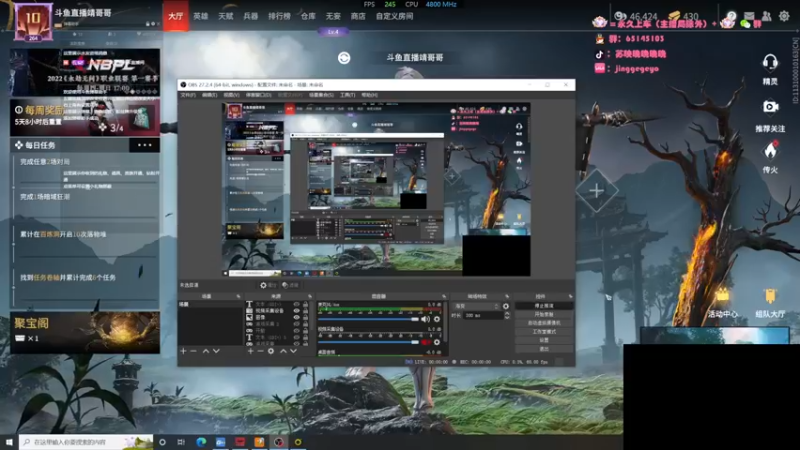
Task: Add a source with the plus icon
Action: [x=250, y=351]
